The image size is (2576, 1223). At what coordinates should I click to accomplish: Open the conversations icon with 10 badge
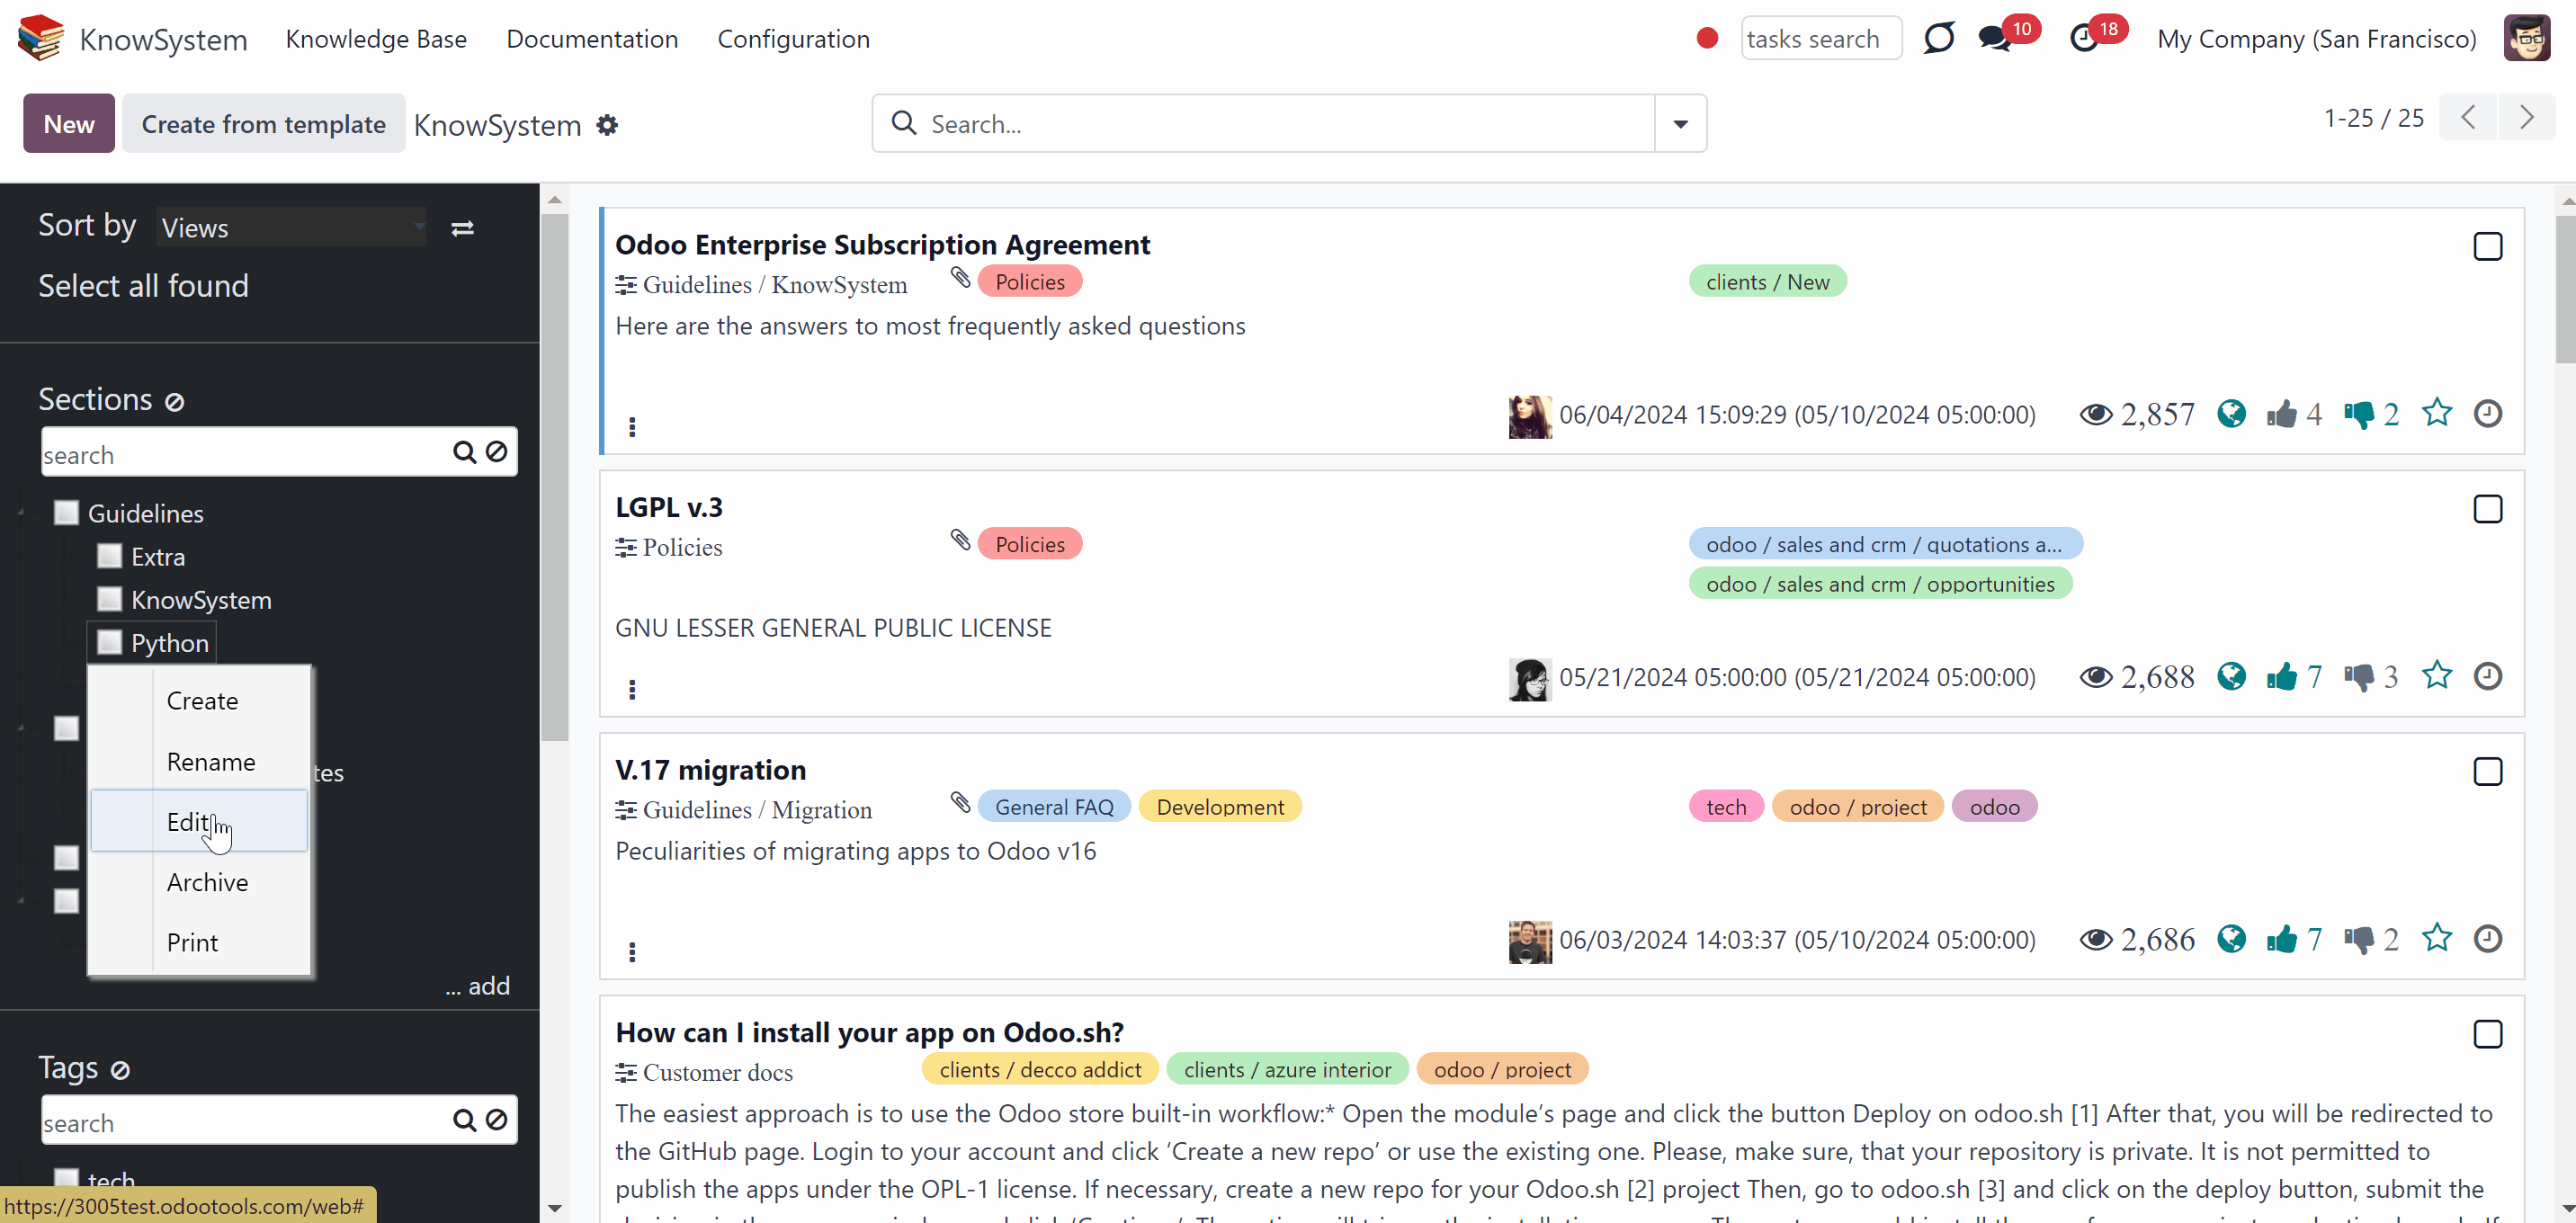(1995, 38)
